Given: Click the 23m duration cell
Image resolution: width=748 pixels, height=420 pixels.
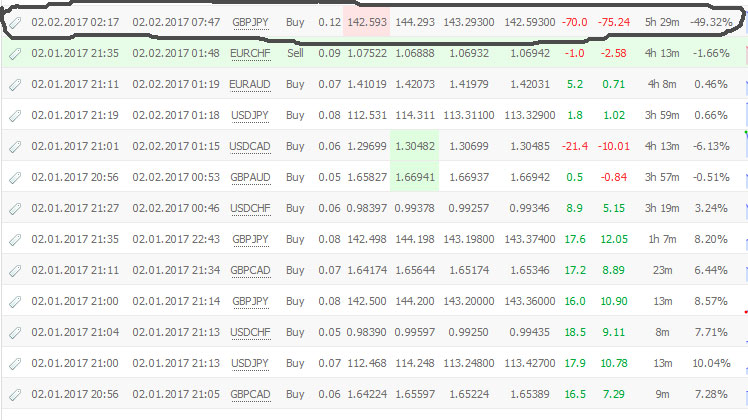Looking at the screenshot, I should click(x=662, y=270).
